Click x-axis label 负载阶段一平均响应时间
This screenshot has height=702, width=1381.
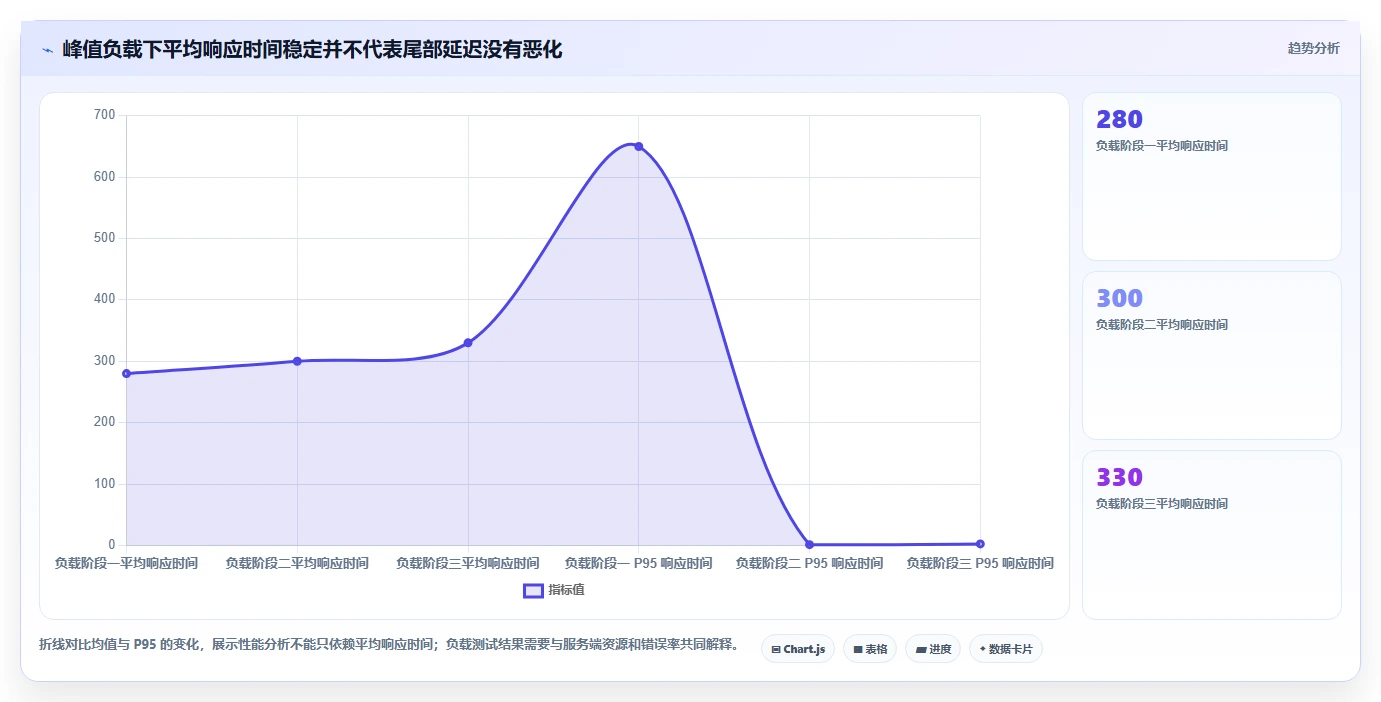click(x=126, y=564)
